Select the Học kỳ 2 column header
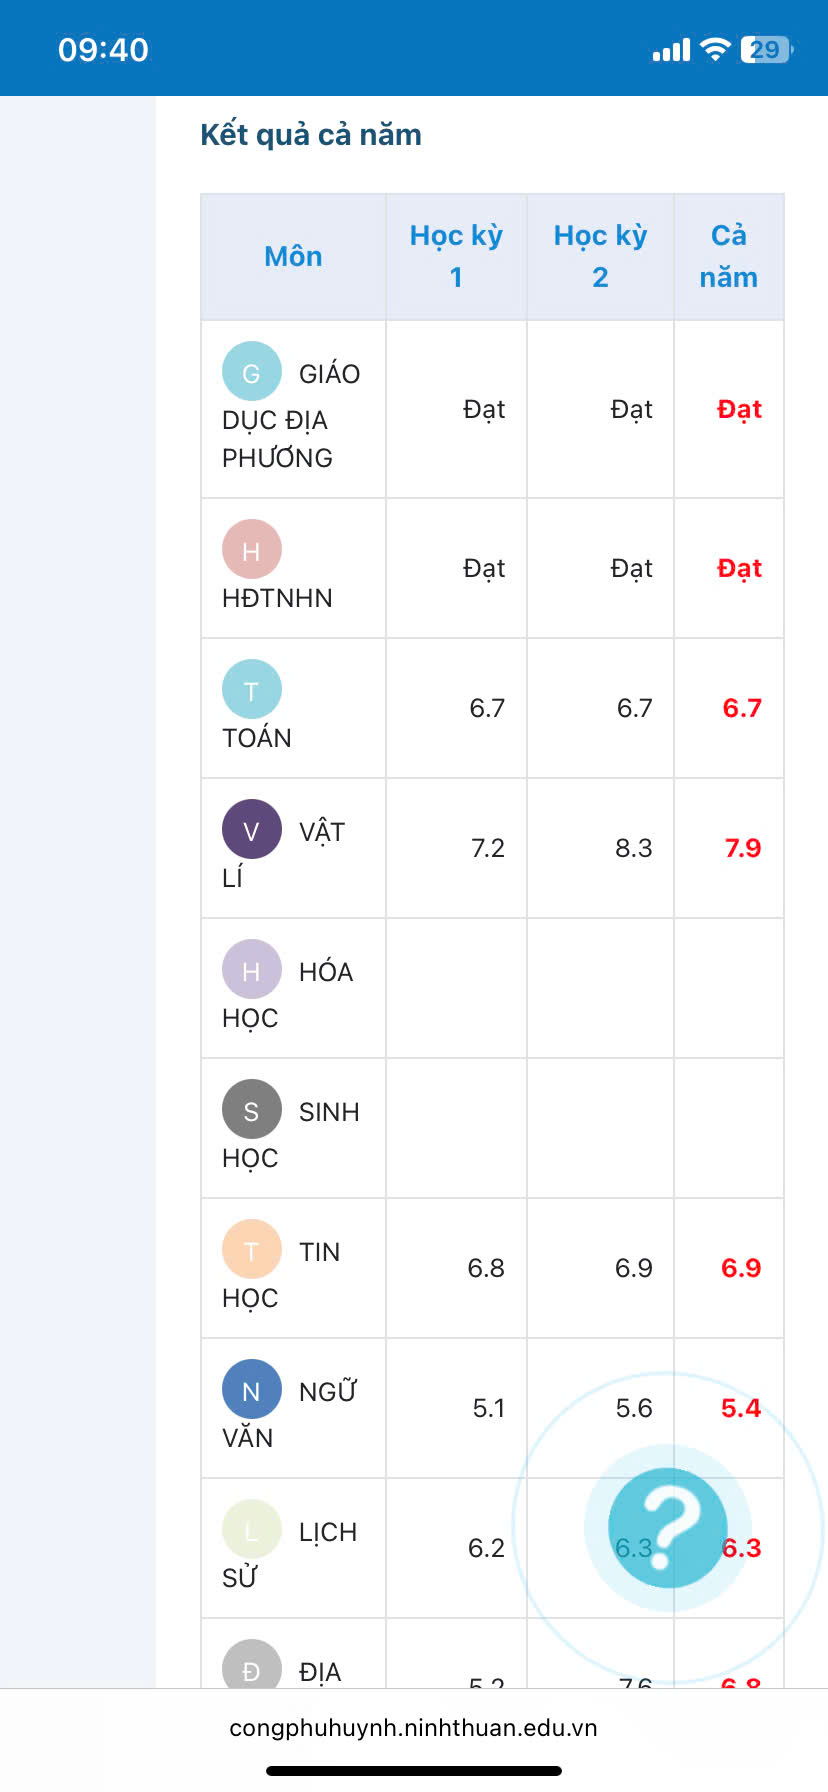828x1792 pixels. (x=600, y=256)
